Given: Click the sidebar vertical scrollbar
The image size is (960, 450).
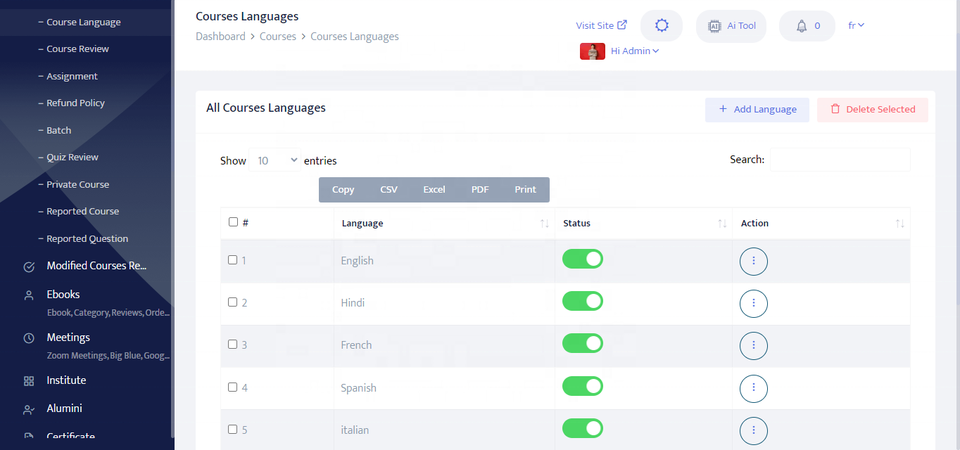Looking at the screenshot, I should [173, 220].
